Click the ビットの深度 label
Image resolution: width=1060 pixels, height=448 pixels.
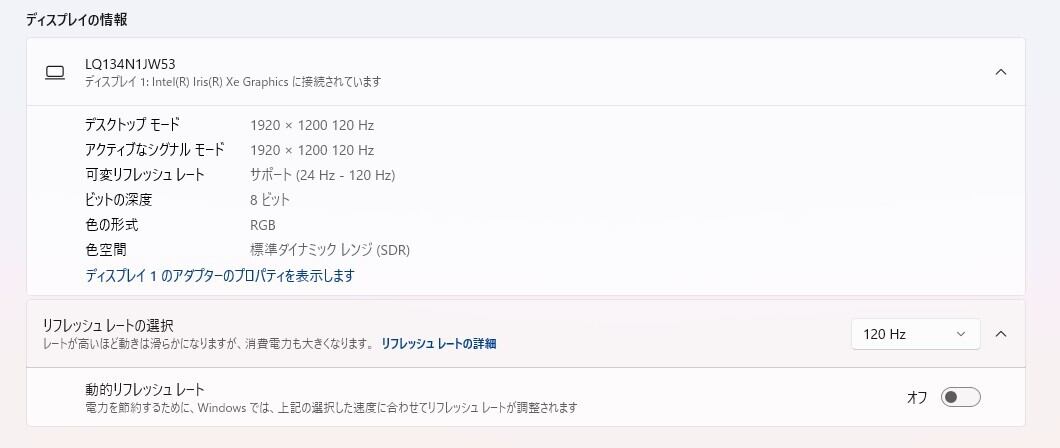point(119,200)
